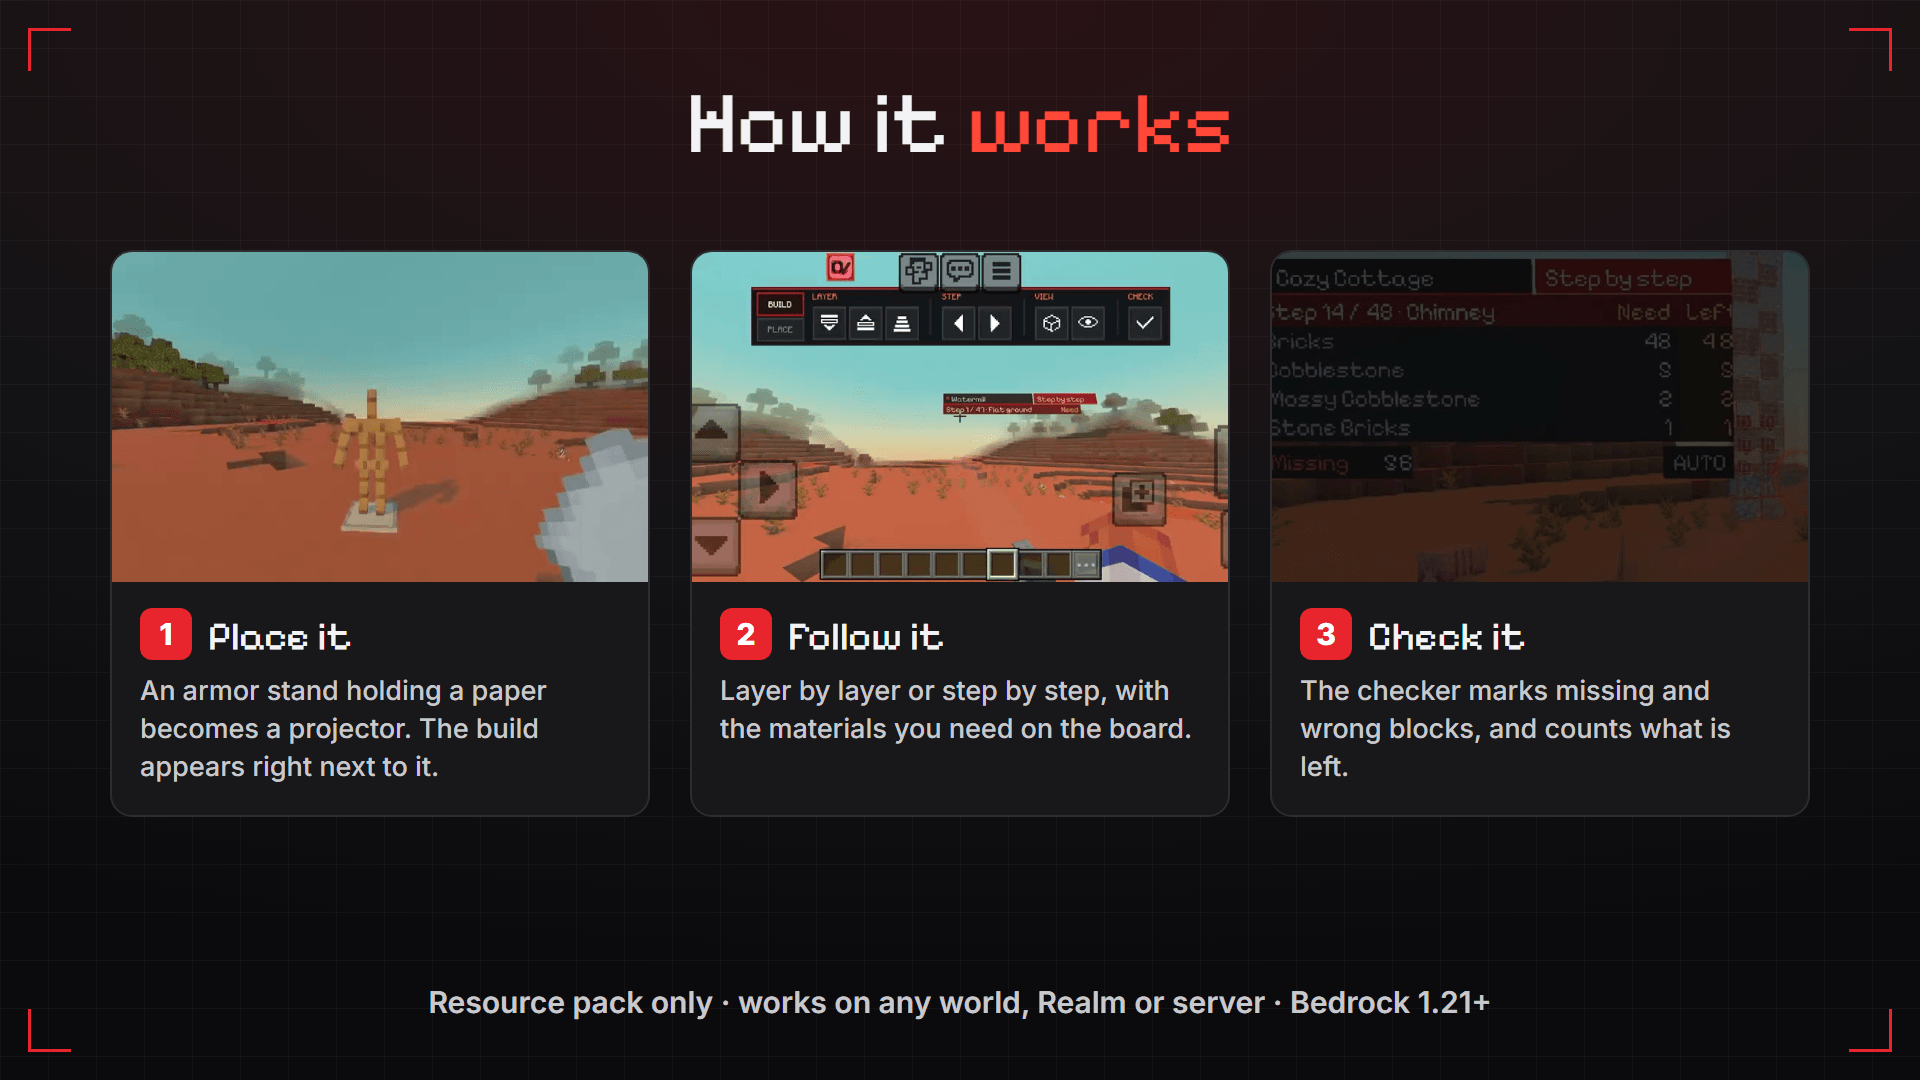Click the cube view icon
The width and height of the screenshot is (1920, 1080).
1051,323
